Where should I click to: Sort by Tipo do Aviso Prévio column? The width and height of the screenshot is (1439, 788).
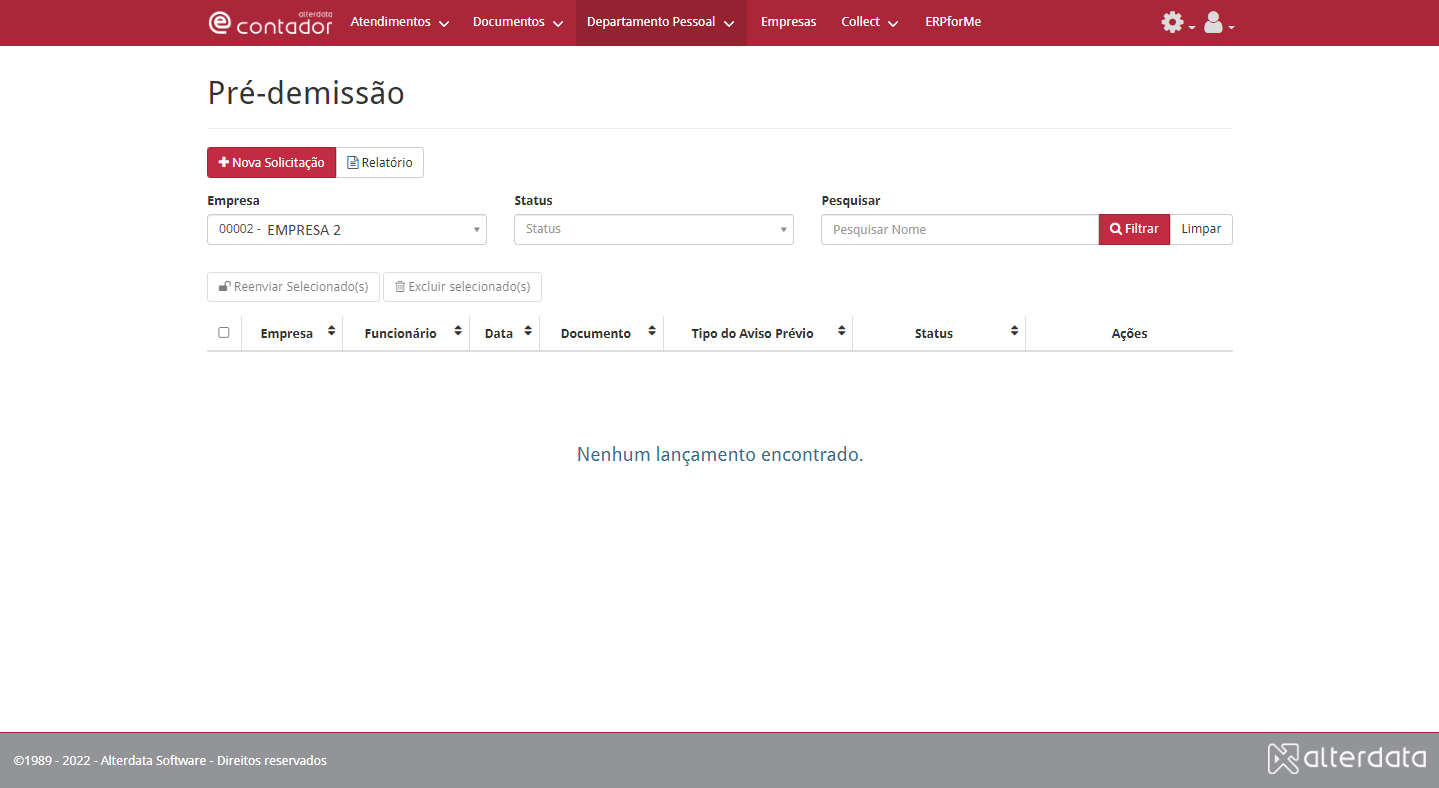click(x=840, y=331)
